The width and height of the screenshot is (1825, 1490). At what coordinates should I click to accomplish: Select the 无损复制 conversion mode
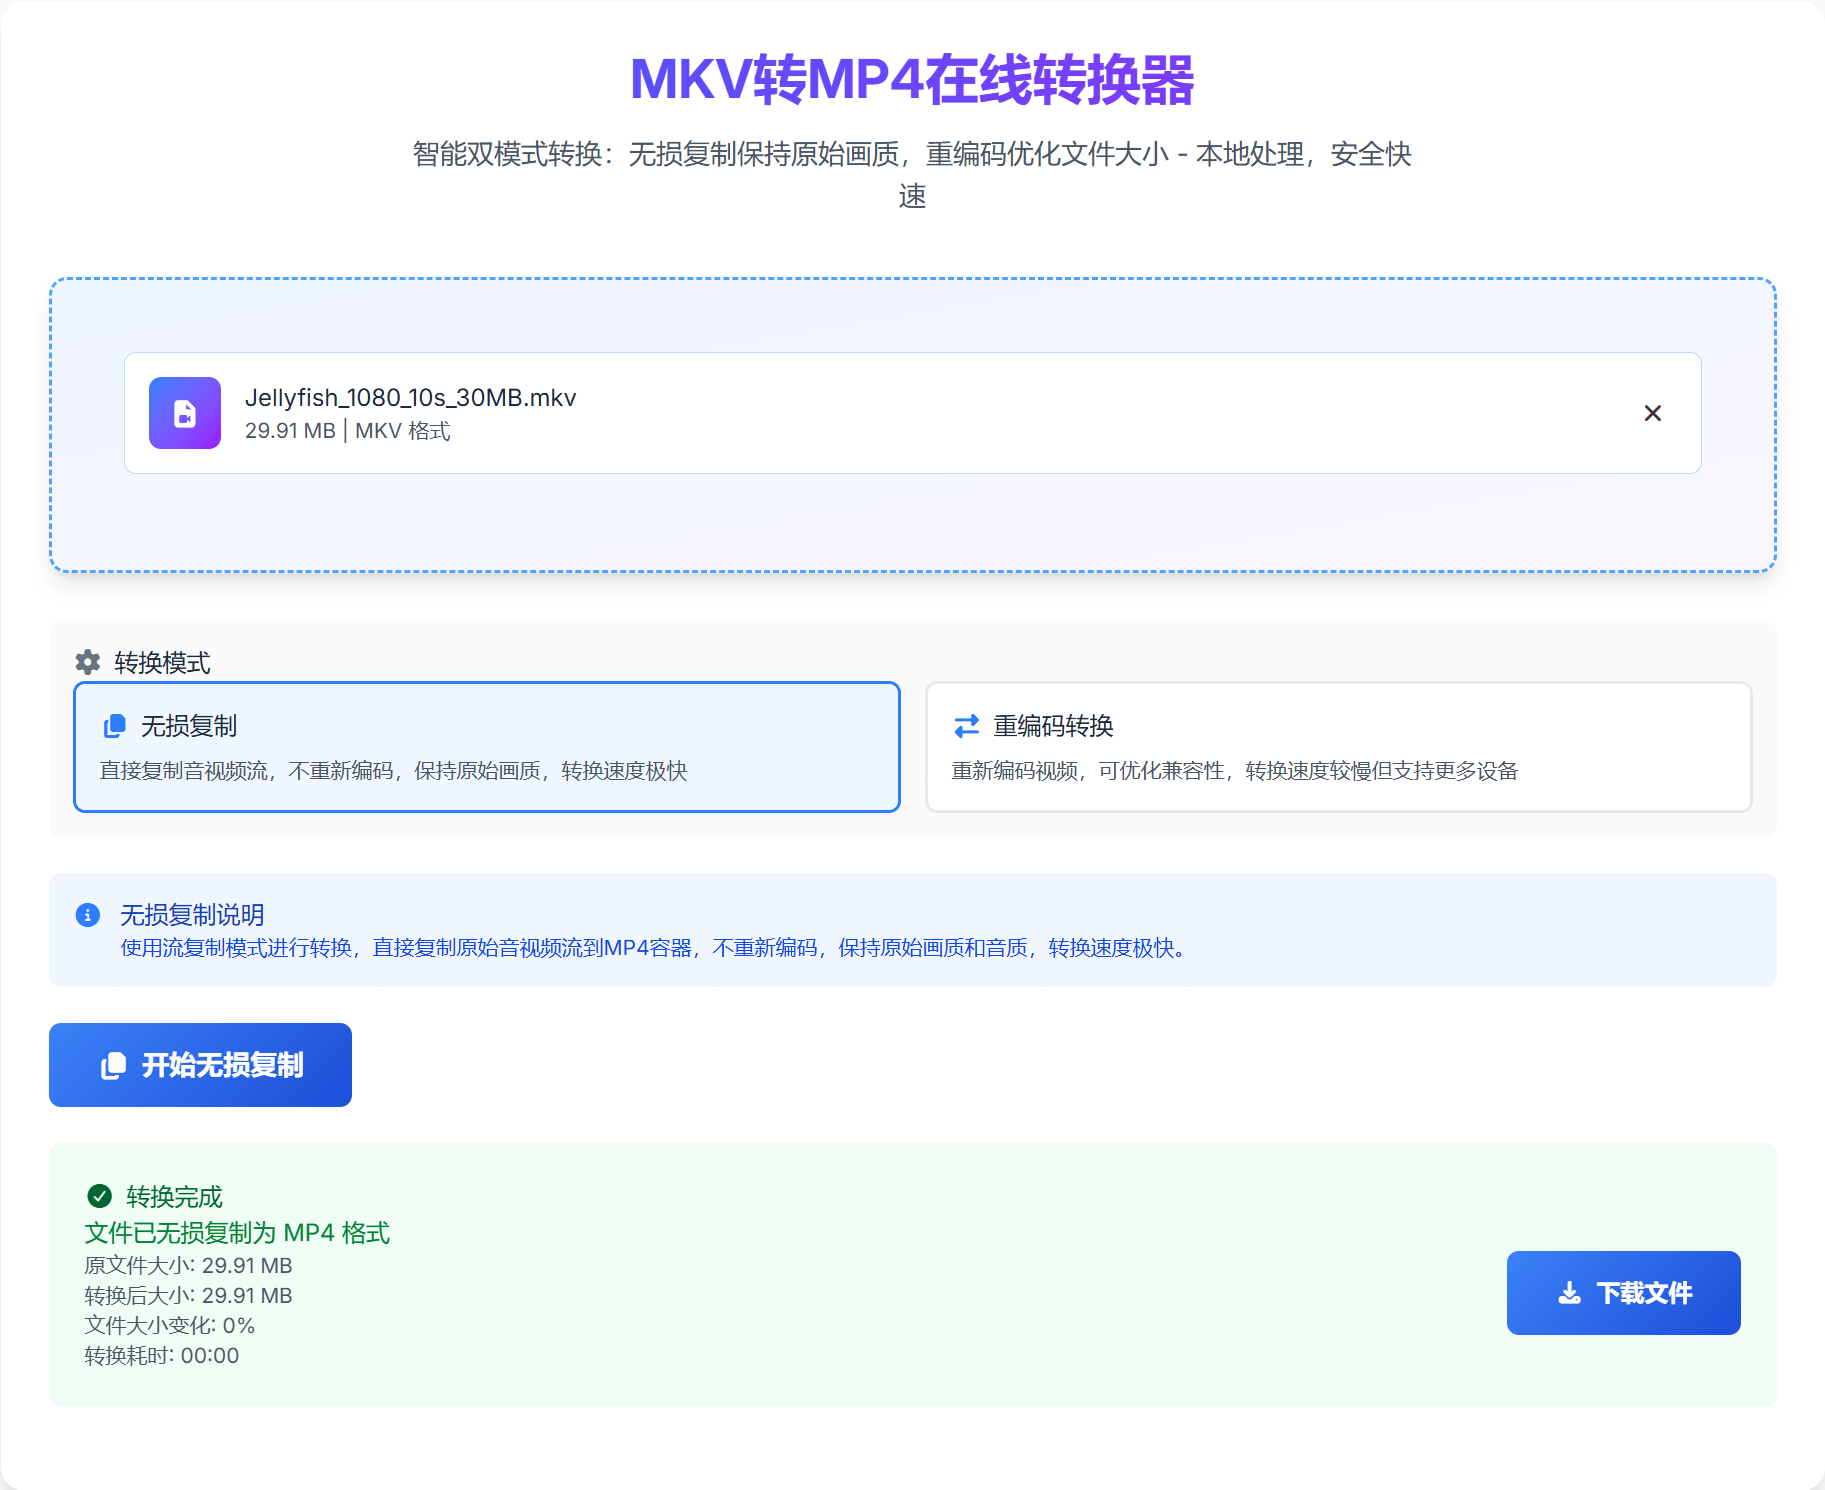(487, 747)
